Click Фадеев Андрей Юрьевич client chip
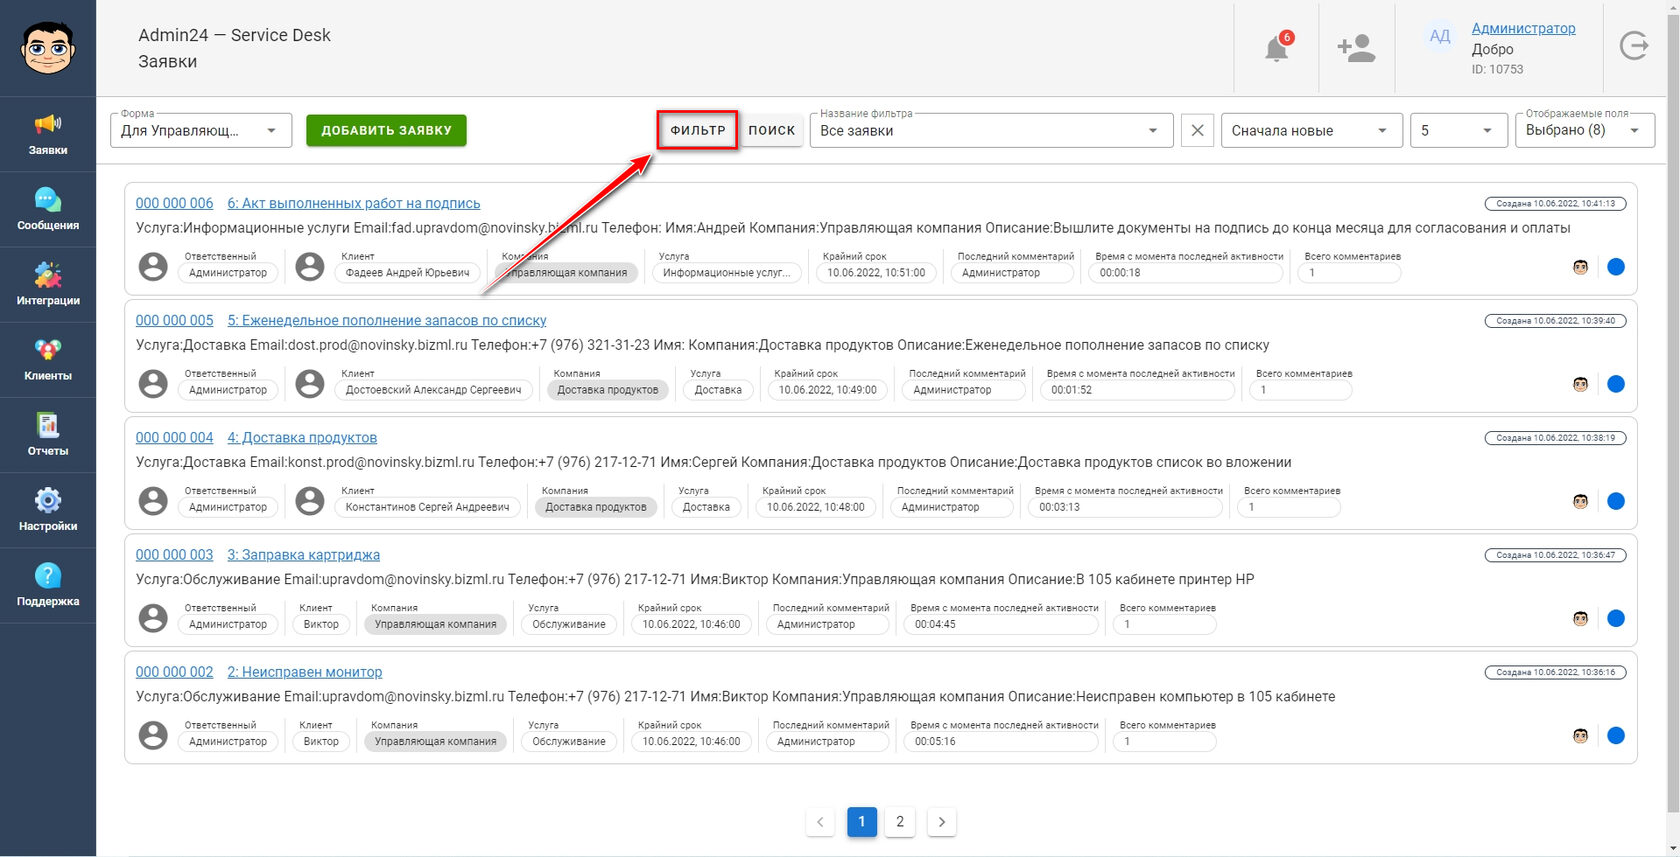The image size is (1680, 857). (x=407, y=273)
